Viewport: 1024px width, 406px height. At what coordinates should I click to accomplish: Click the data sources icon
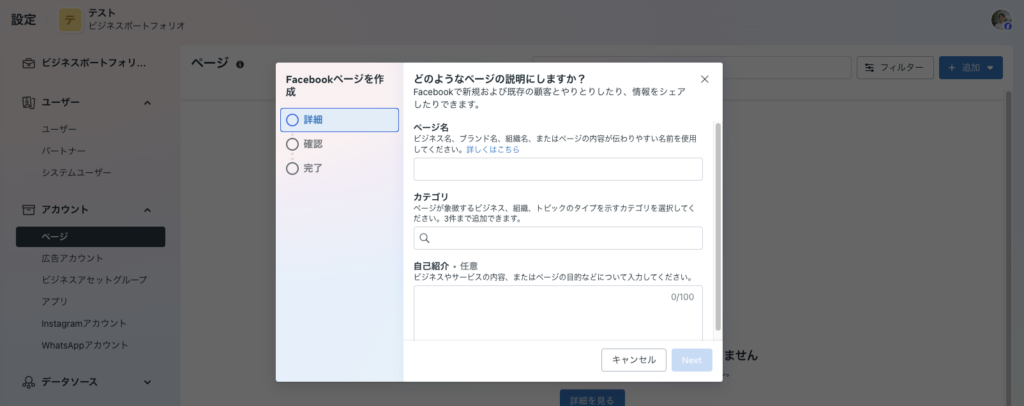click(28, 381)
